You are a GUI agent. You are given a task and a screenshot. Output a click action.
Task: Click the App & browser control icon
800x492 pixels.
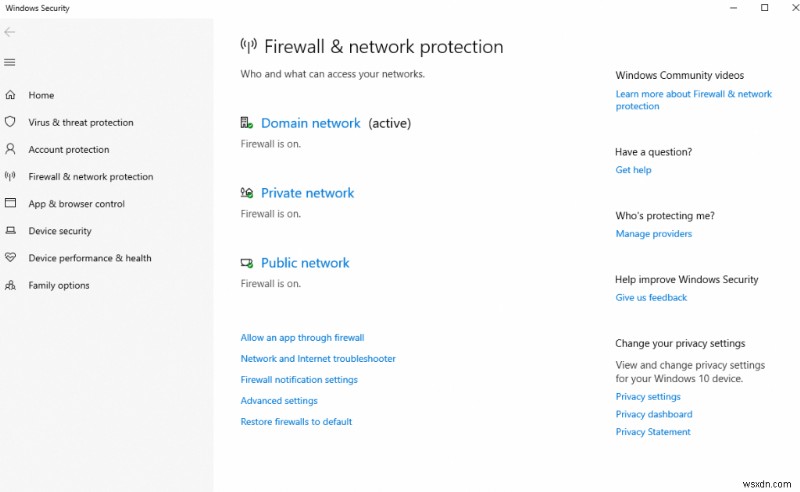(10, 203)
